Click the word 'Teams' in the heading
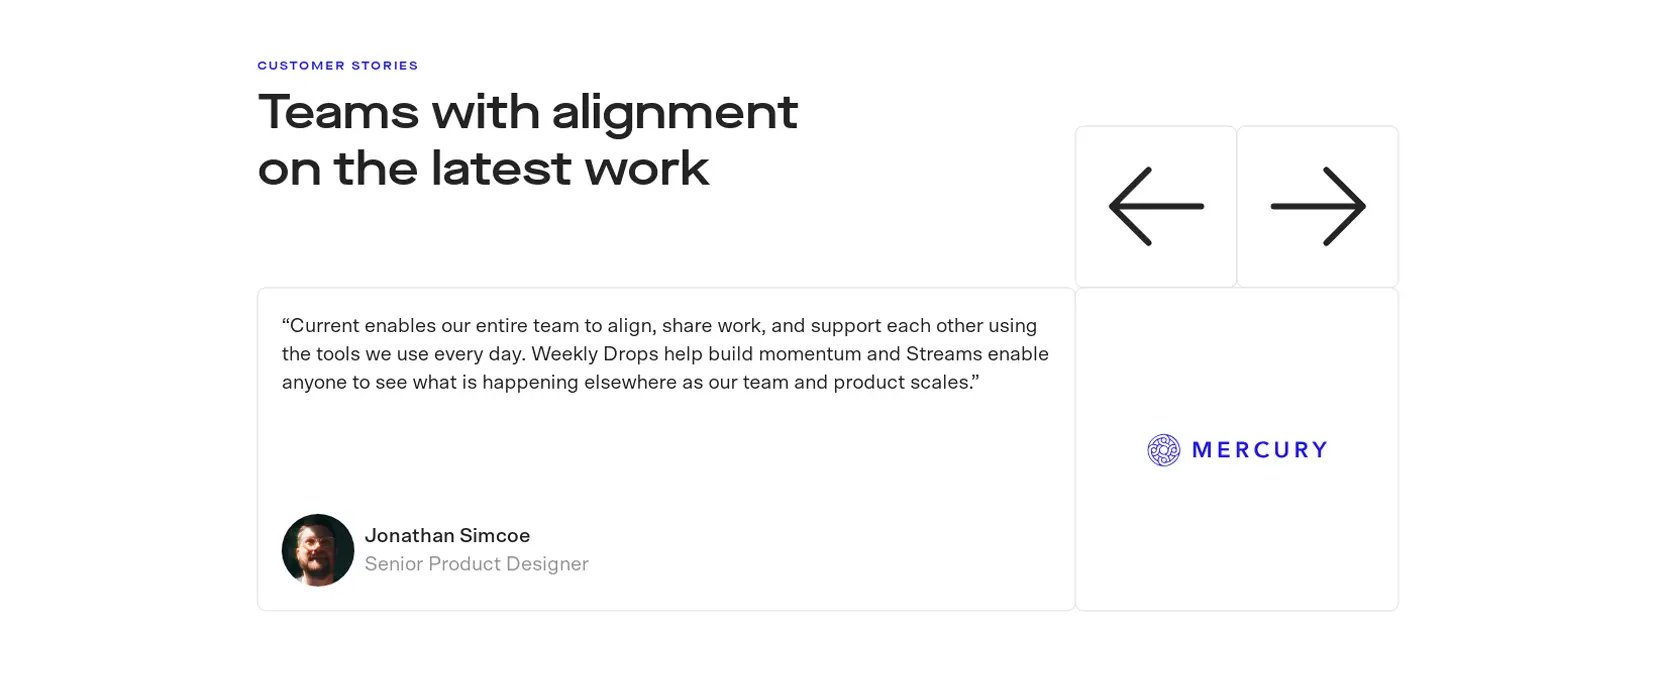Screen dimensions: 1656x674 [338, 111]
